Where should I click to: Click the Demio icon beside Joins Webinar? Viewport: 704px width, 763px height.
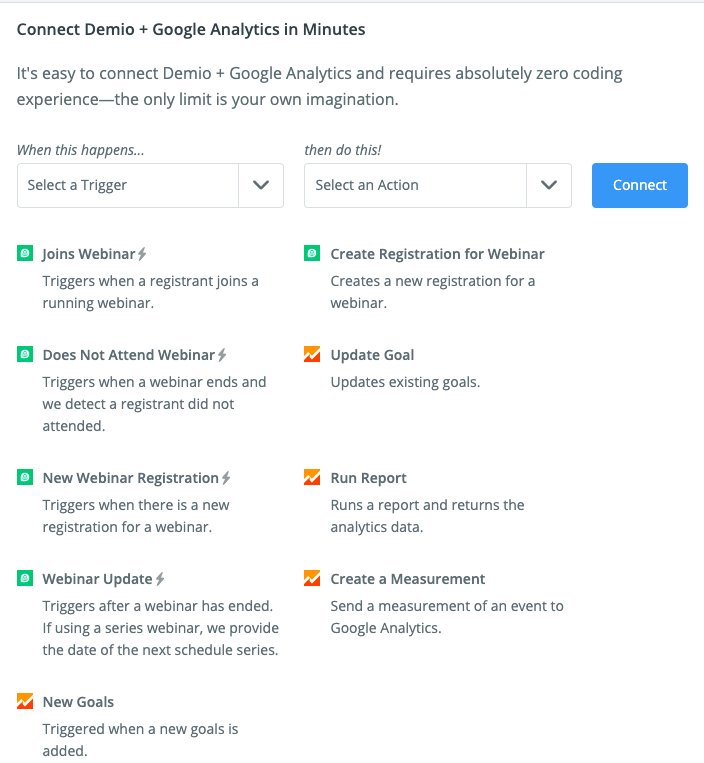25,253
